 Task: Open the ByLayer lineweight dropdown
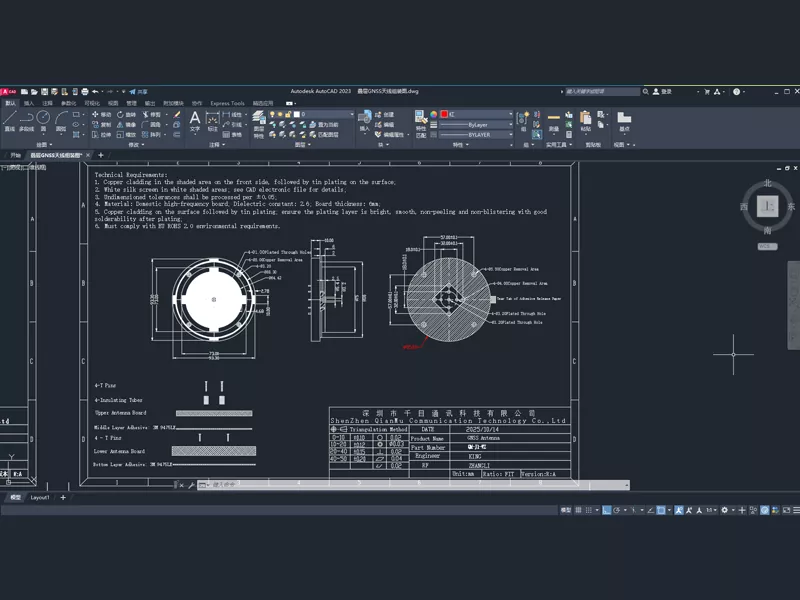(x=477, y=124)
